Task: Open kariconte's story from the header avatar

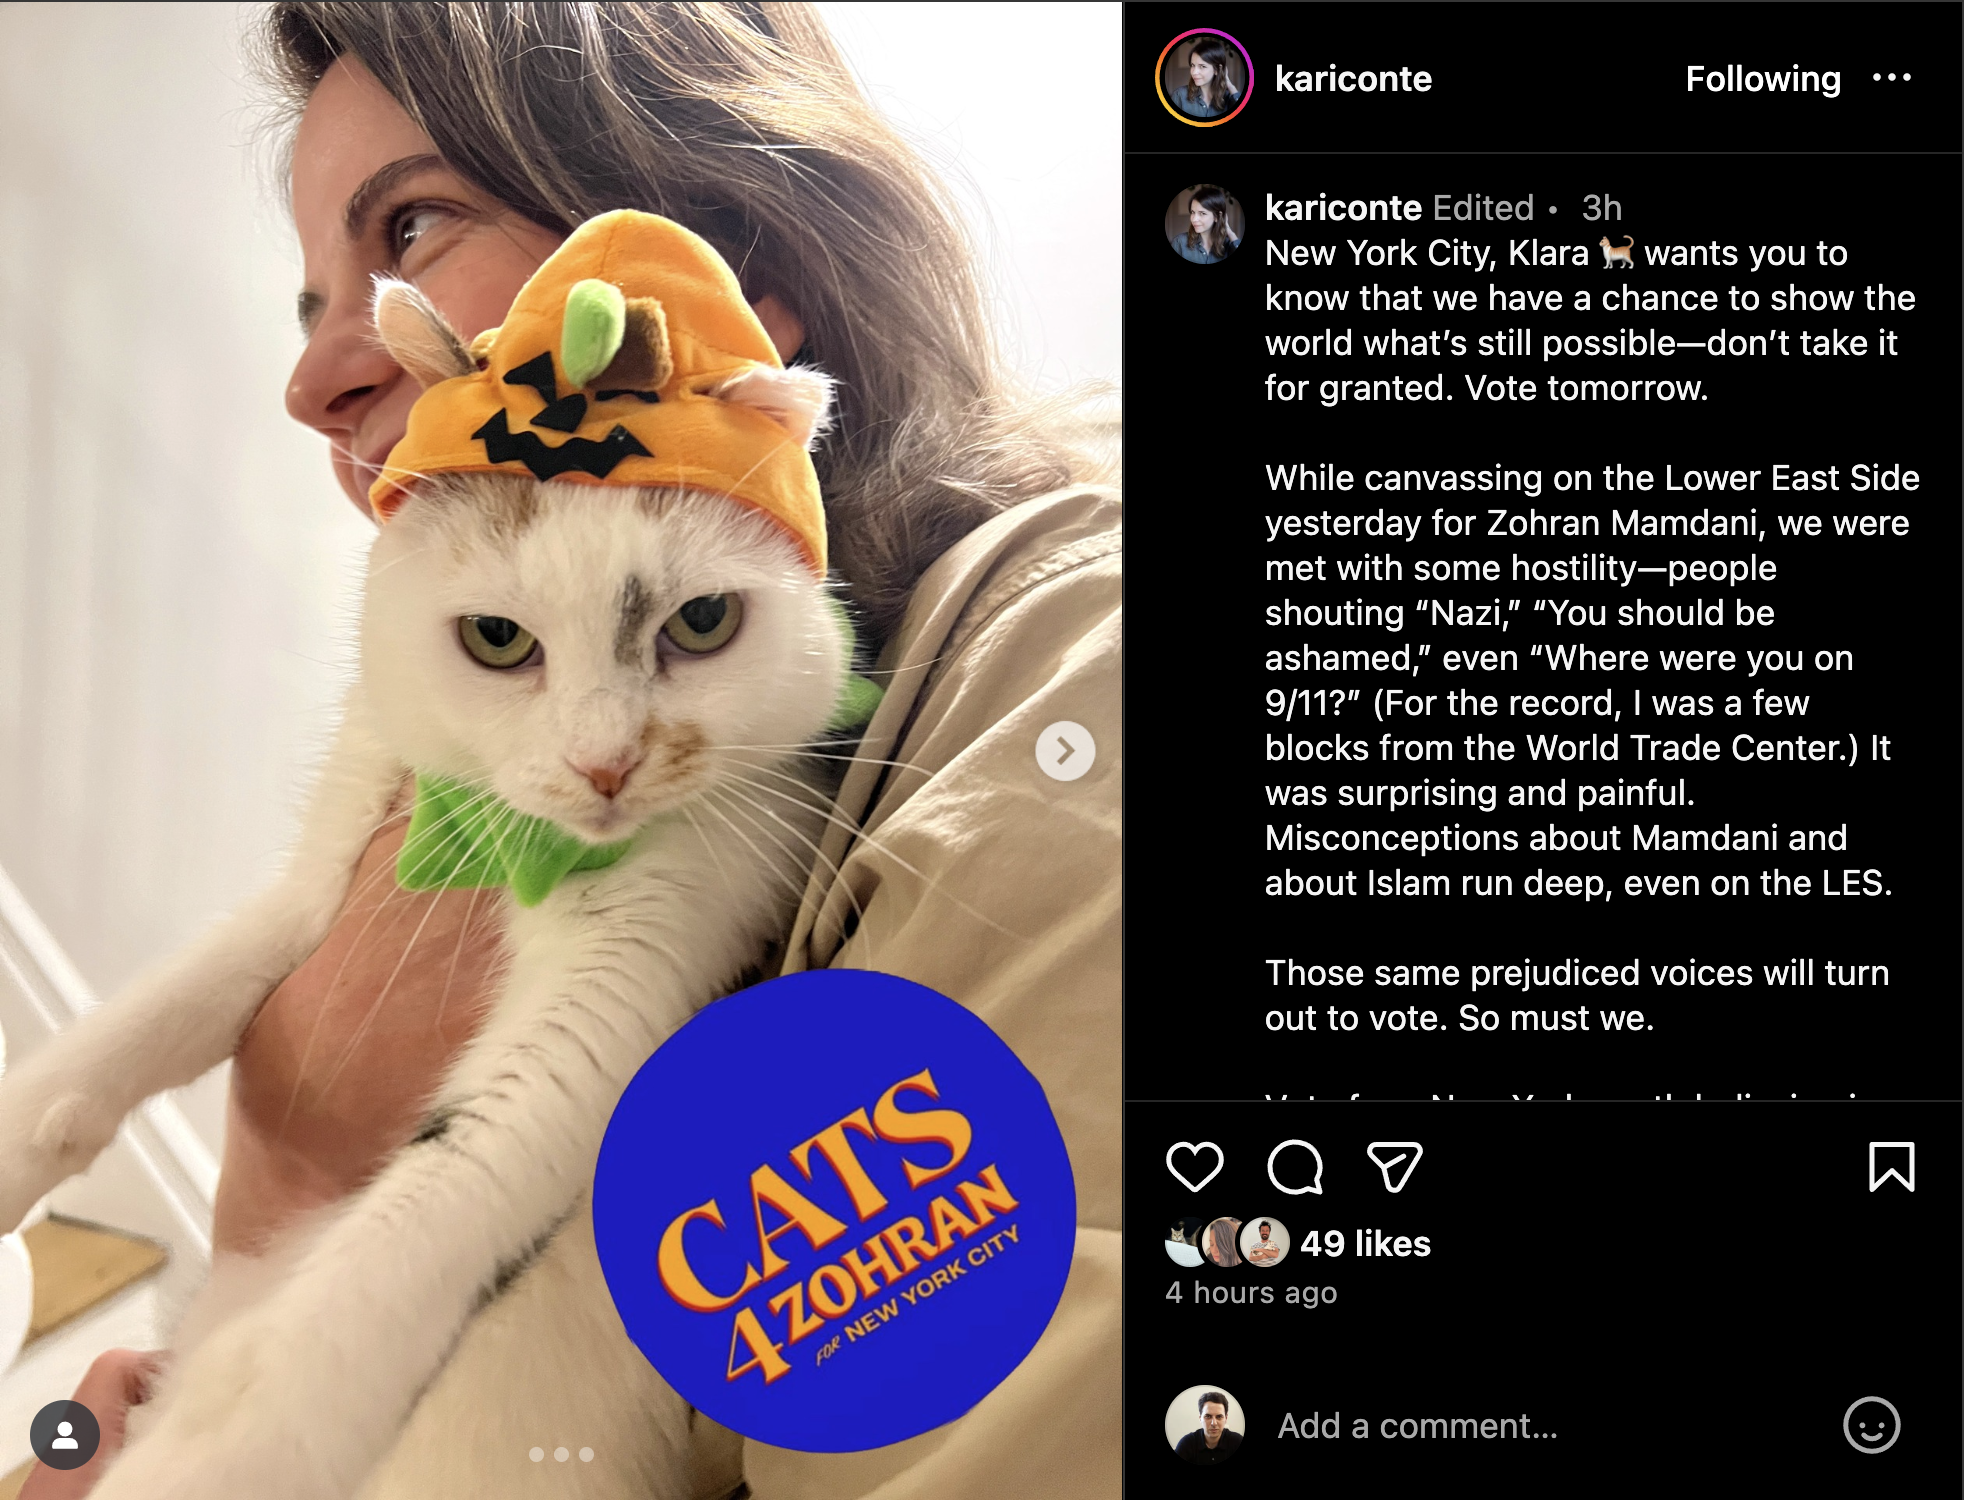Action: click(1204, 78)
